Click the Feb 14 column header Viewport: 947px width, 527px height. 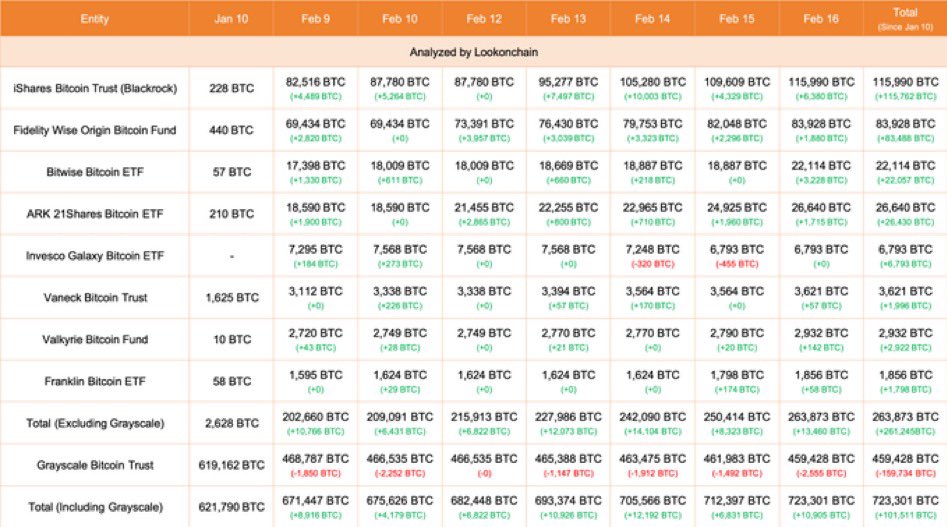pyautogui.click(x=652, y=19)
